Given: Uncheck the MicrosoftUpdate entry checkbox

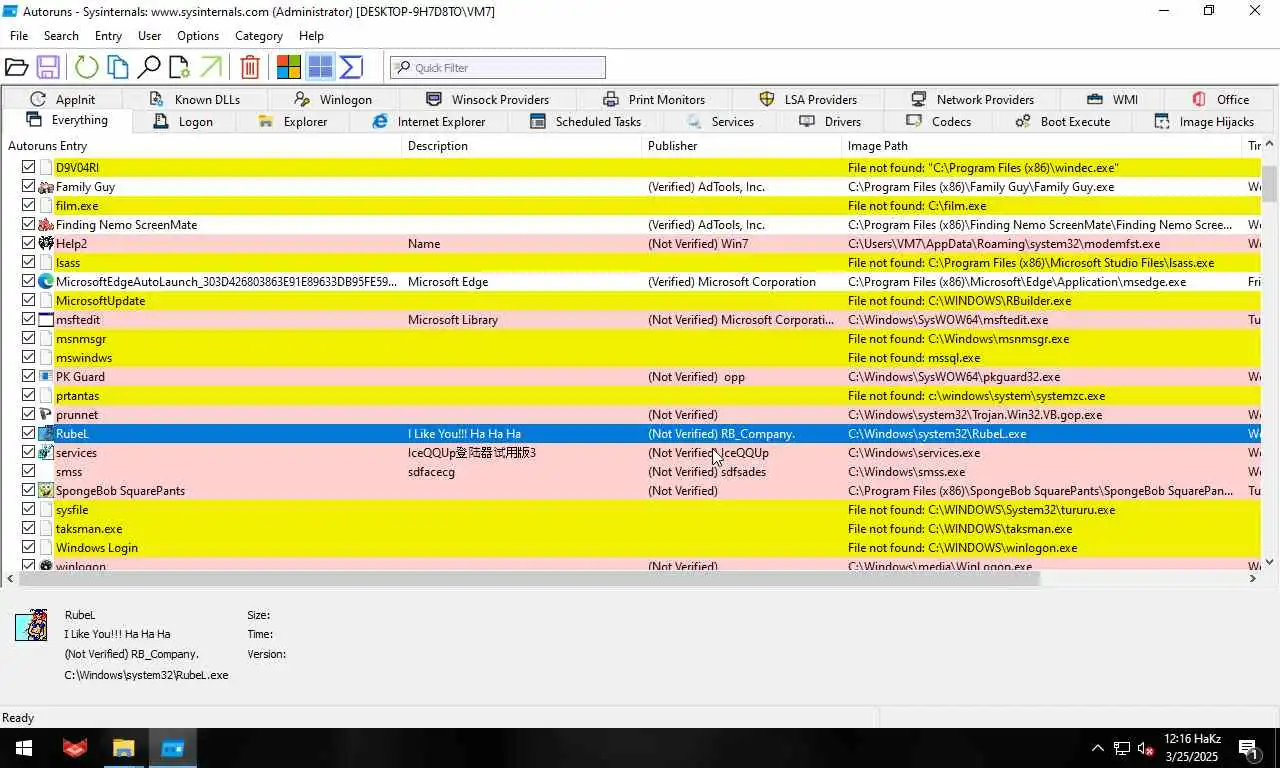Looking at the screenshot, I should pos(29,301).
